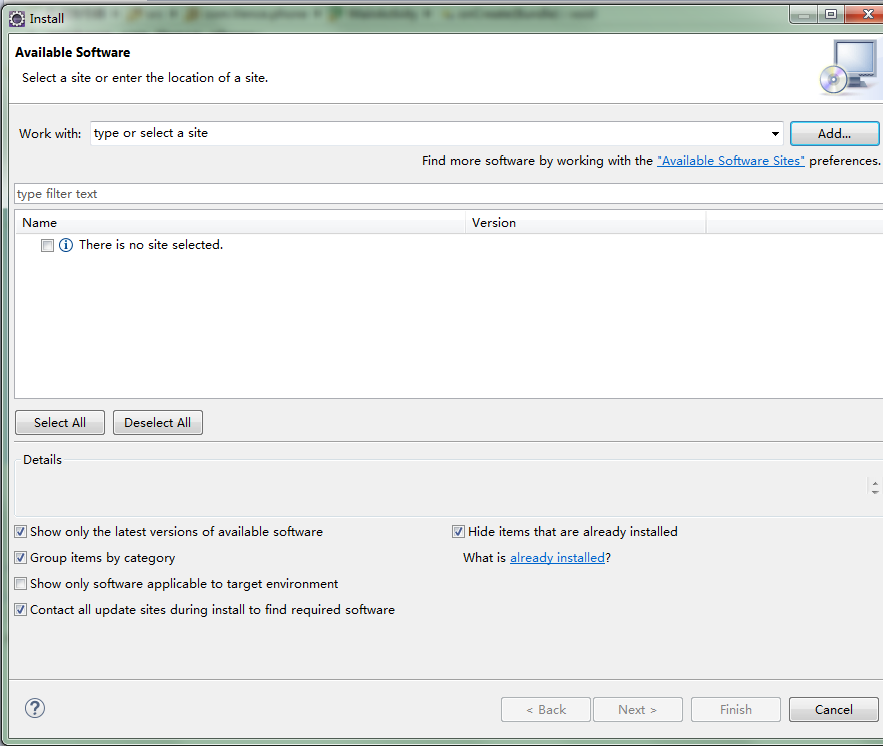Enable Show only software applicable to target environment
This screenshot has width=883, height=746.
pyautogui.click(x=20, y=583)
